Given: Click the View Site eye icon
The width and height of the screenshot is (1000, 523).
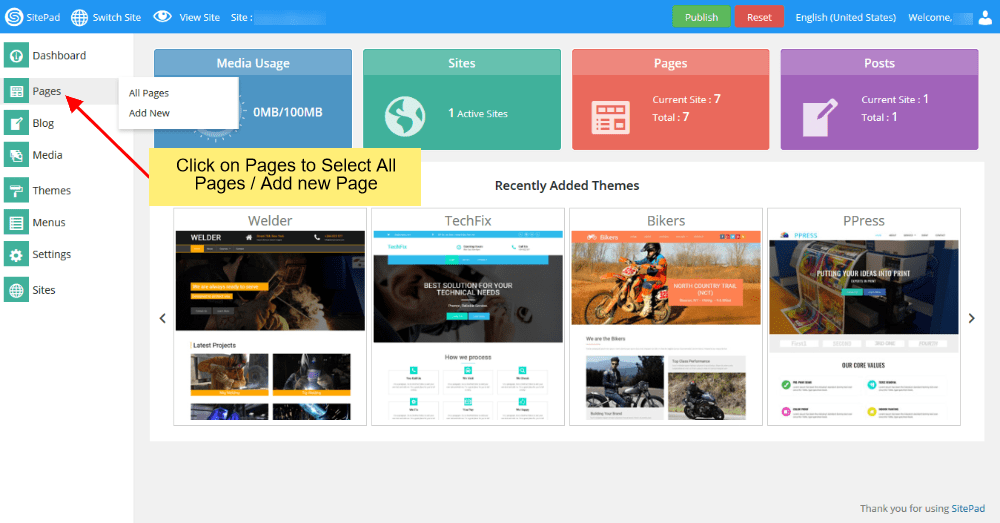Looking at the screenshot, I should pos(163,17).
